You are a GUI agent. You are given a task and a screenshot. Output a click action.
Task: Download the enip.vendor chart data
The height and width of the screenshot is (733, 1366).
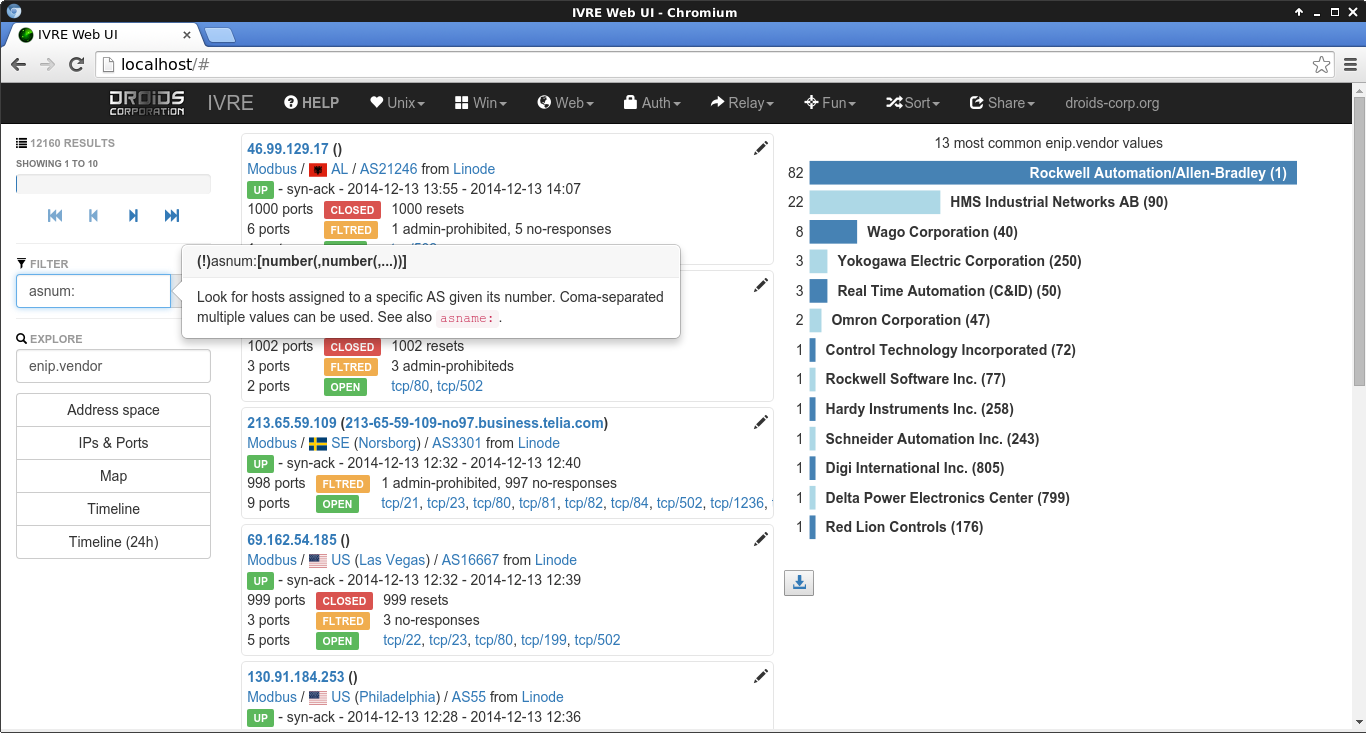pyautogui.click(x=799, y=583)
